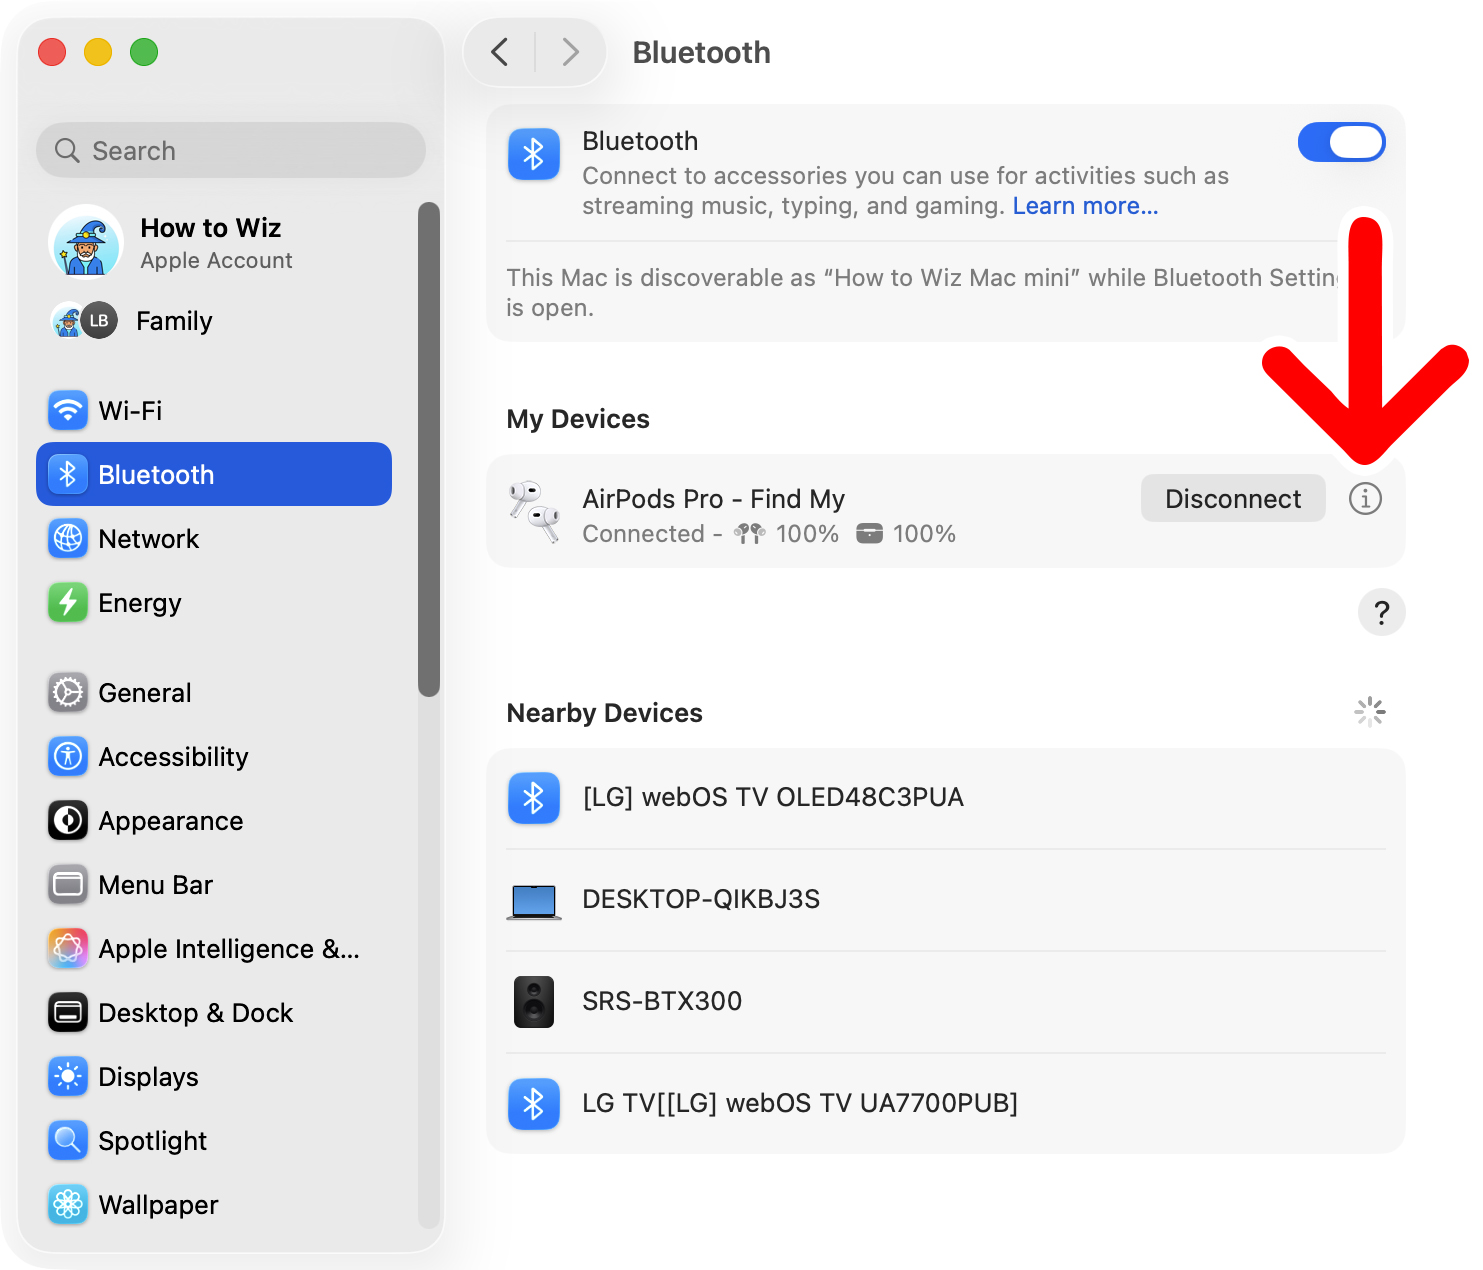
Task: Click the Apple Intelligence icon
Action: tap(67, 948)
